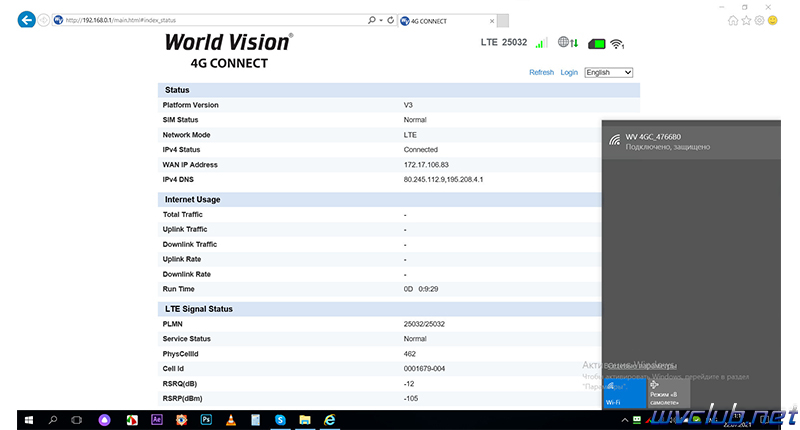The width and height of the screenshot is (800, 430).
Task: Click the Refresh link
Action: tap(541, 72)
